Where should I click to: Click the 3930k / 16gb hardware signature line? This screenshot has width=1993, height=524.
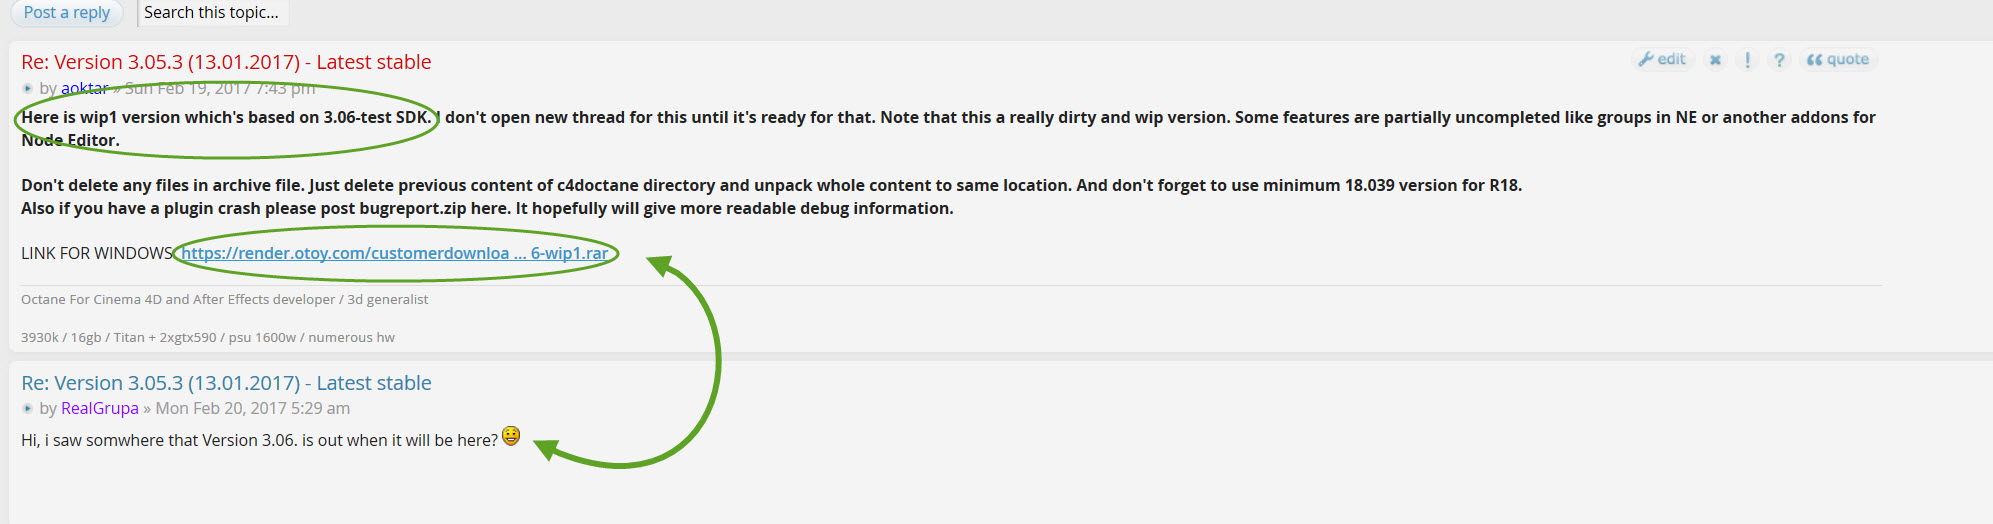tap(207, 337)
